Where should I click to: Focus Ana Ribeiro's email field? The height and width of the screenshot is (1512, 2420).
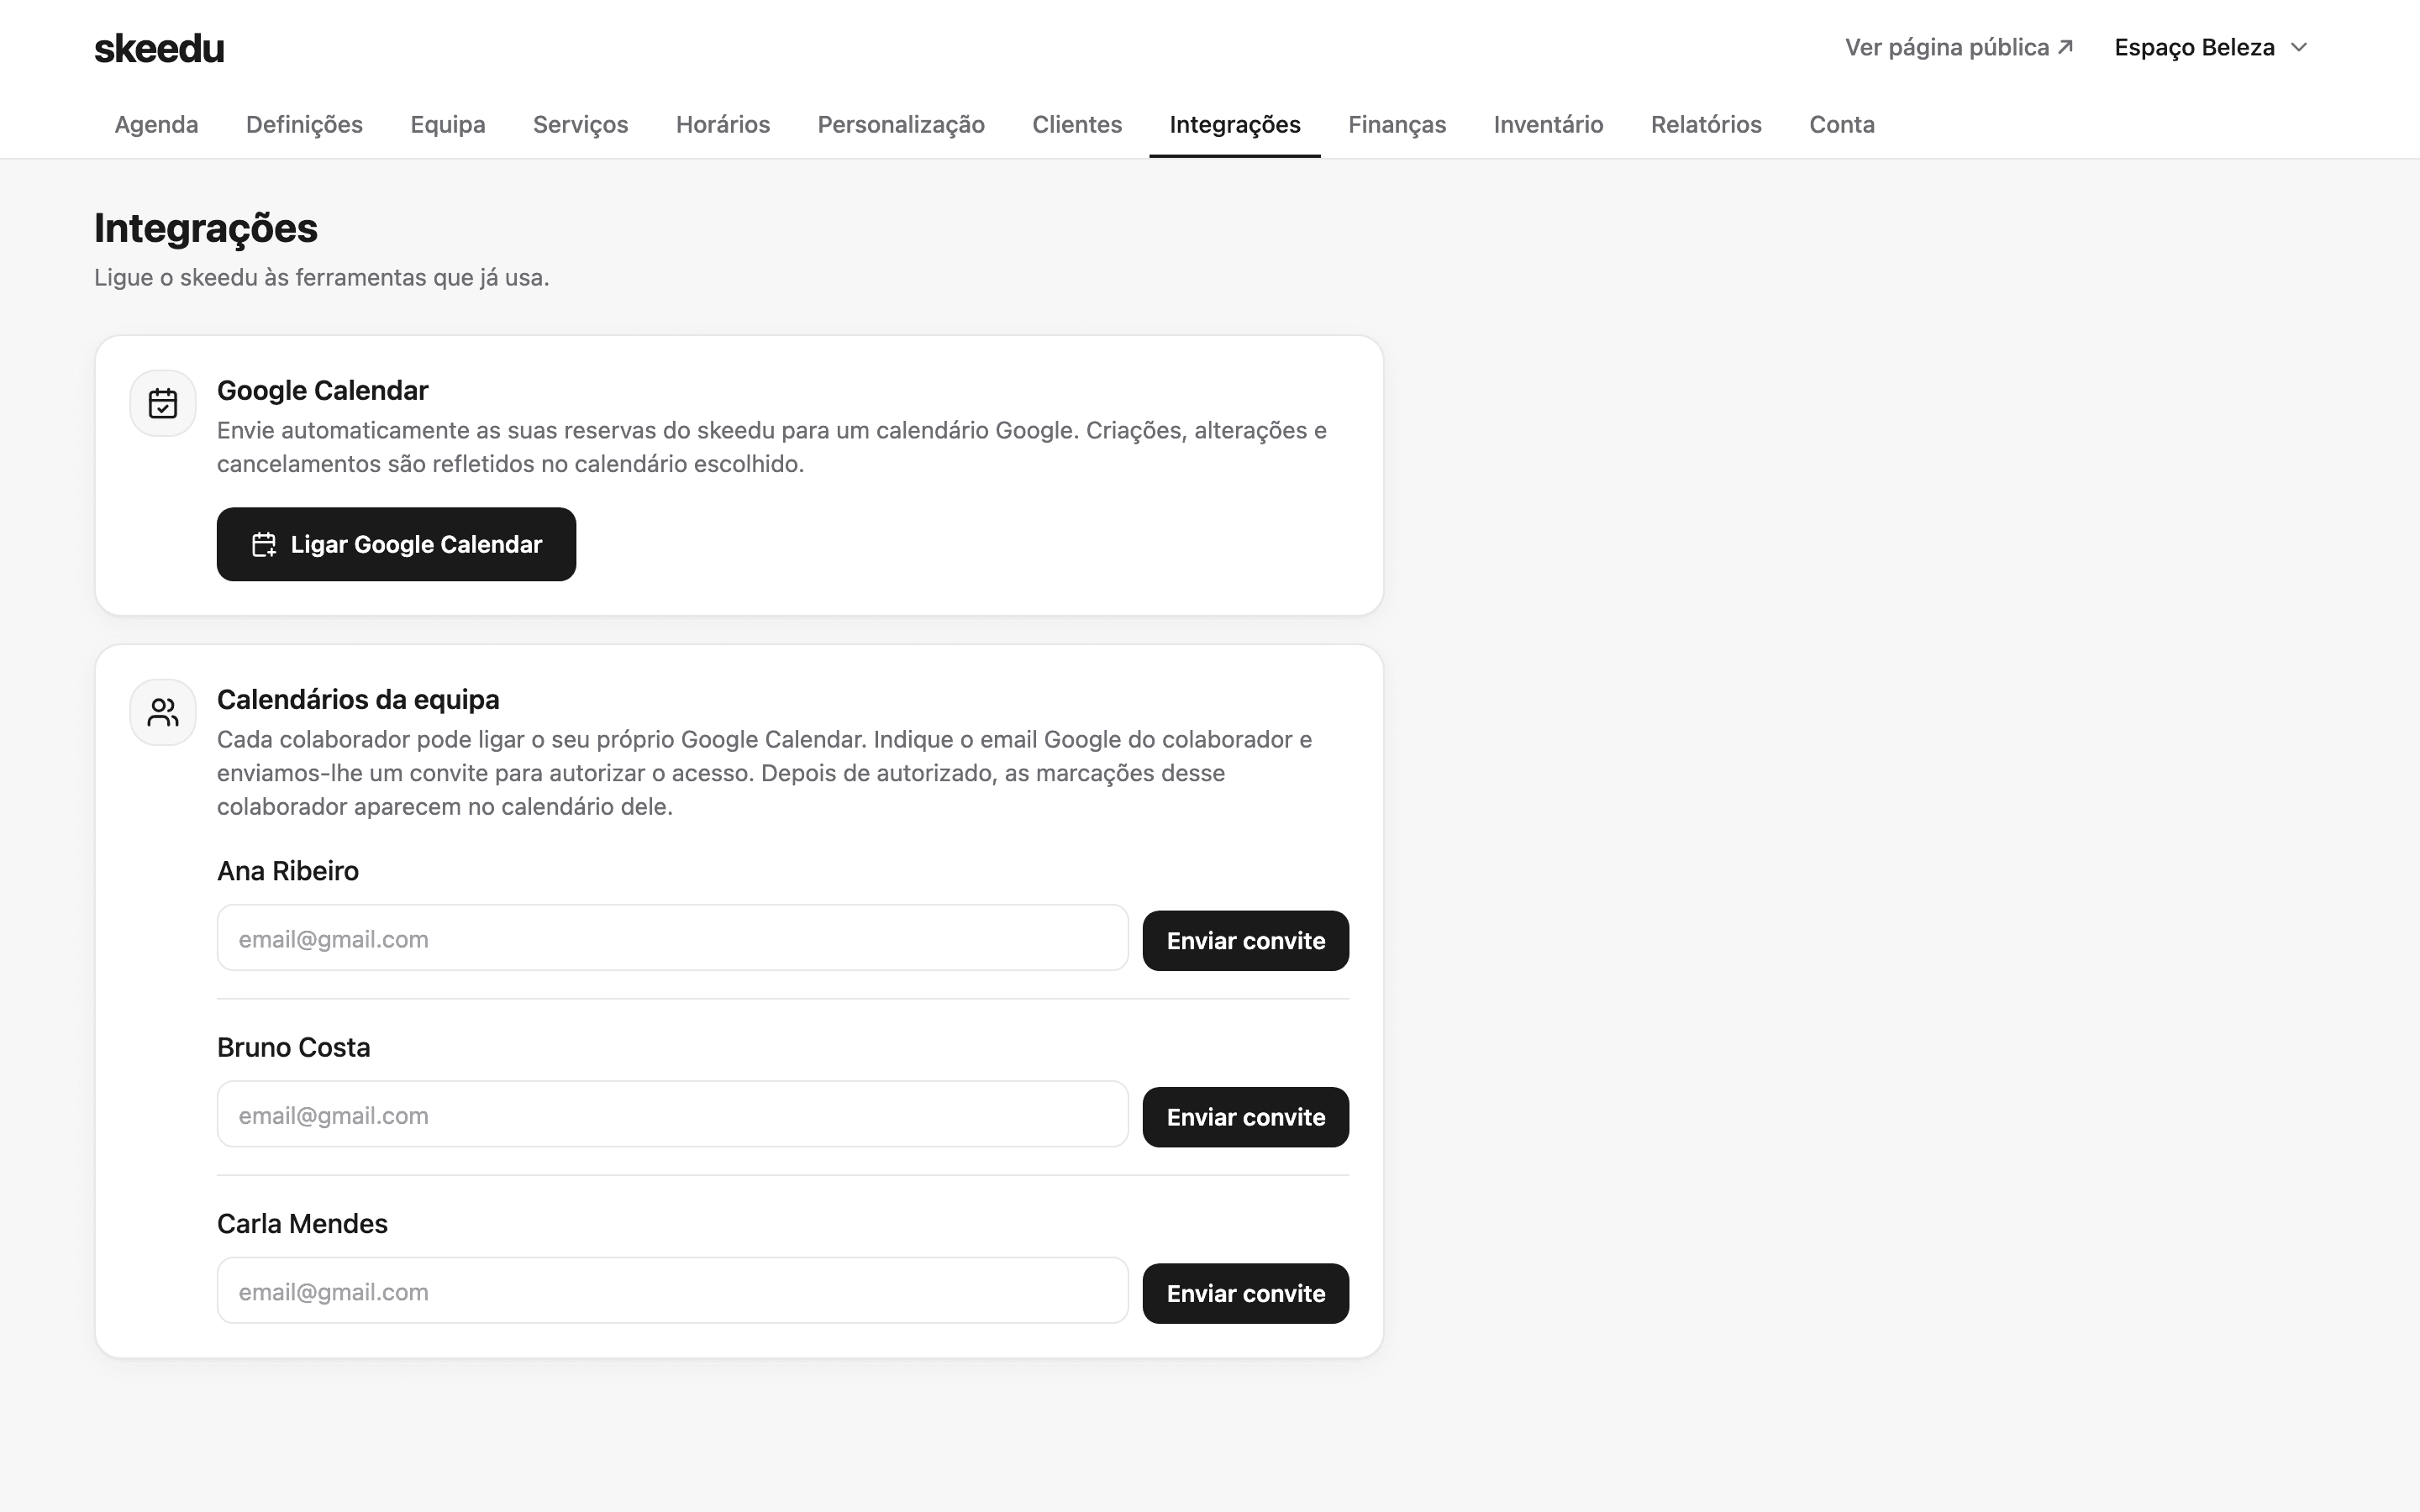[673, 938]
